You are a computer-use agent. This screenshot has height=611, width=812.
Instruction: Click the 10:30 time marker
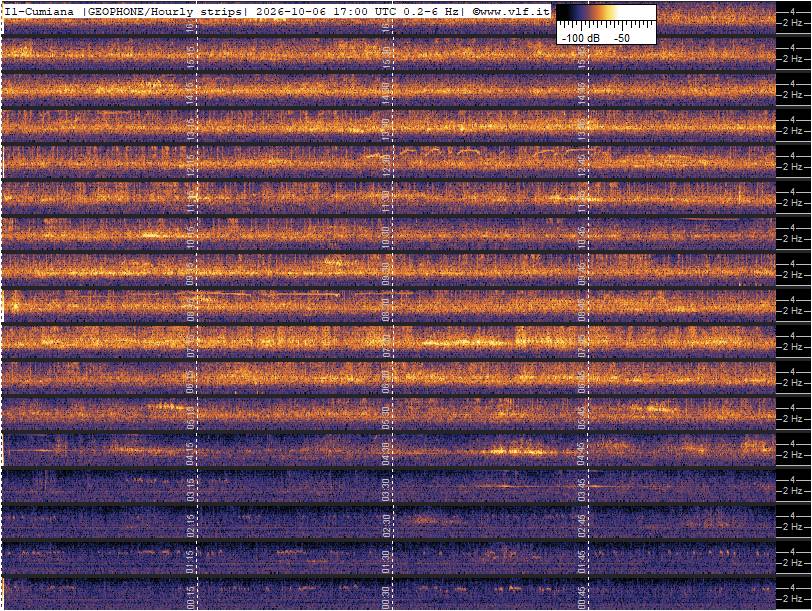386,238
